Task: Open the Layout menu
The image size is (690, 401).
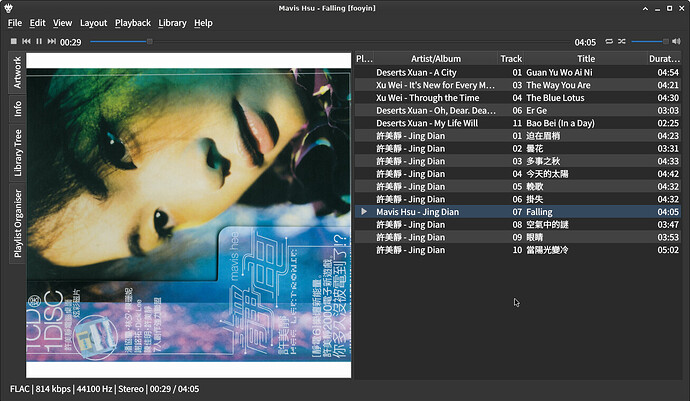Action: pos(93,23)
